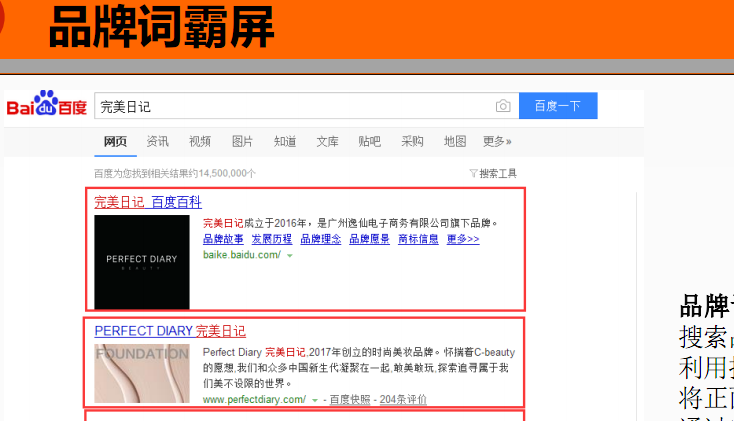Click the Baidu logo
This screenshot has height=421, width=734.
point(47,103)
